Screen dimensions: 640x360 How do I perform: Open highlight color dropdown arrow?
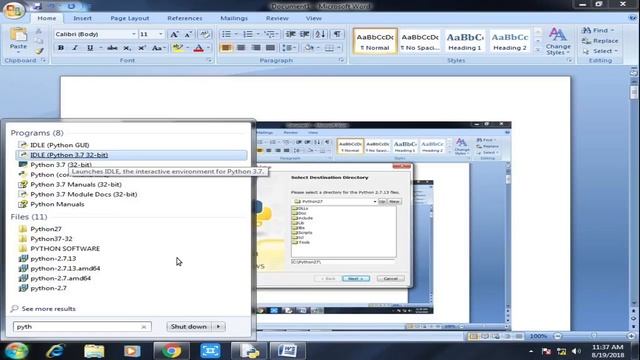(x=187, y=48)
